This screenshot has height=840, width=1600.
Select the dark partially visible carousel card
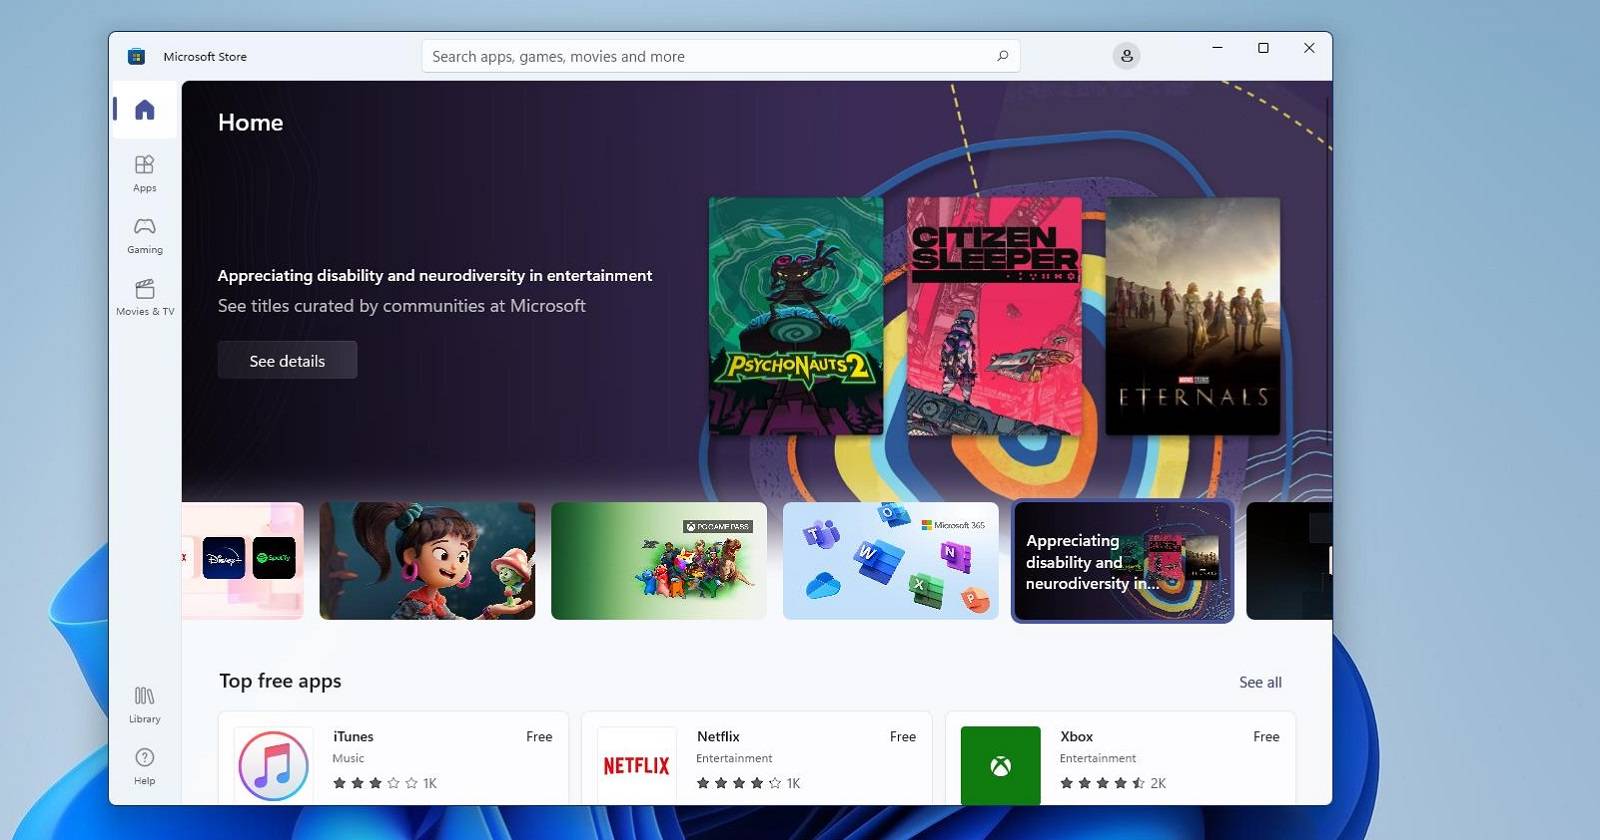(1289, 561)
